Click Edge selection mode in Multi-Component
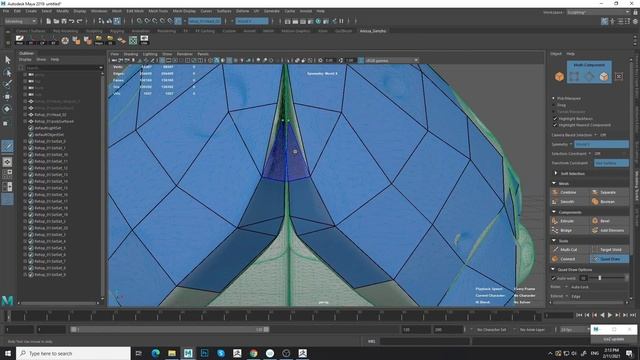Viewport: 640px width, 360px height. (x=589, y=76)
